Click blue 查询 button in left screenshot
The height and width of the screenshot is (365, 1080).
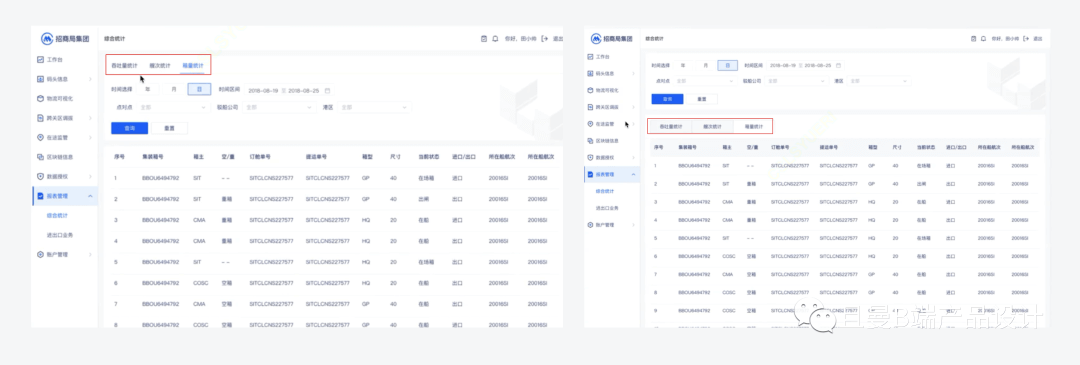coord(129,128)
